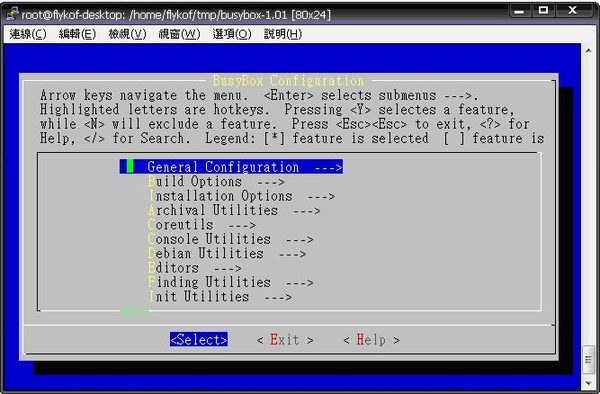
Task: Select General Configuration submenu entry
Action: pos(231,167)
